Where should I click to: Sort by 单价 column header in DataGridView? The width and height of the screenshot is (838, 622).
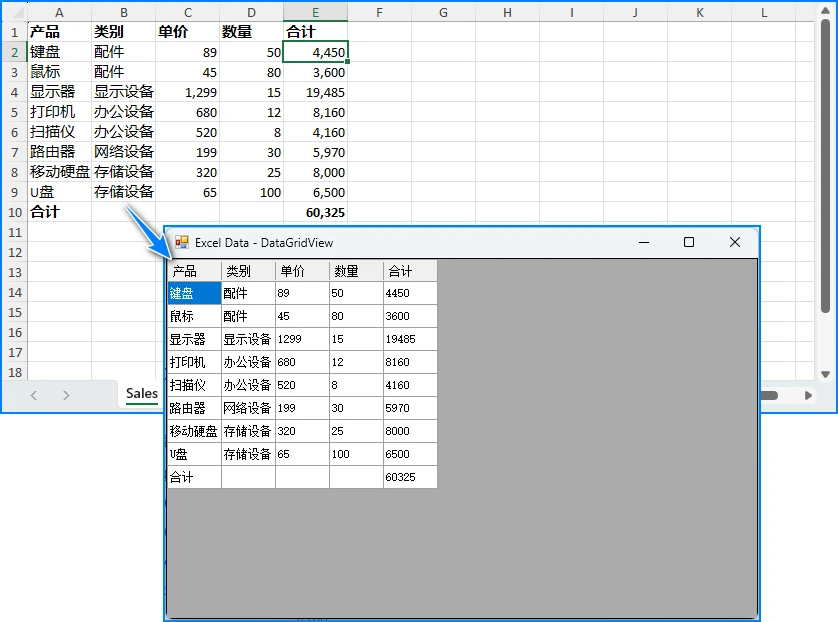[x=302, y=271]
